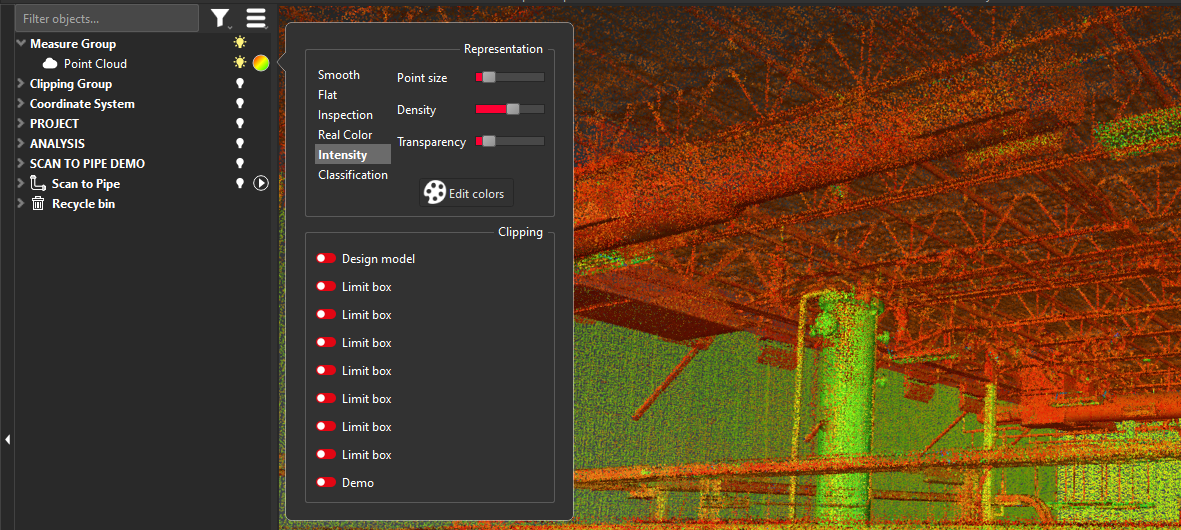Click the Point Cloud color representation icon
This screenshot has width=1181, height=530.
coord(260,64)
